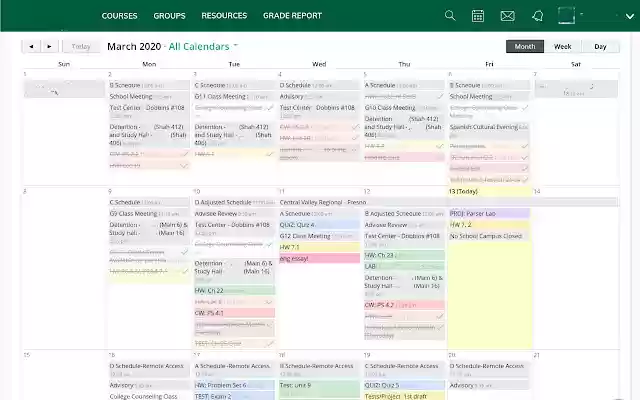Open the messages envelope icon

[x=507, y=16]
